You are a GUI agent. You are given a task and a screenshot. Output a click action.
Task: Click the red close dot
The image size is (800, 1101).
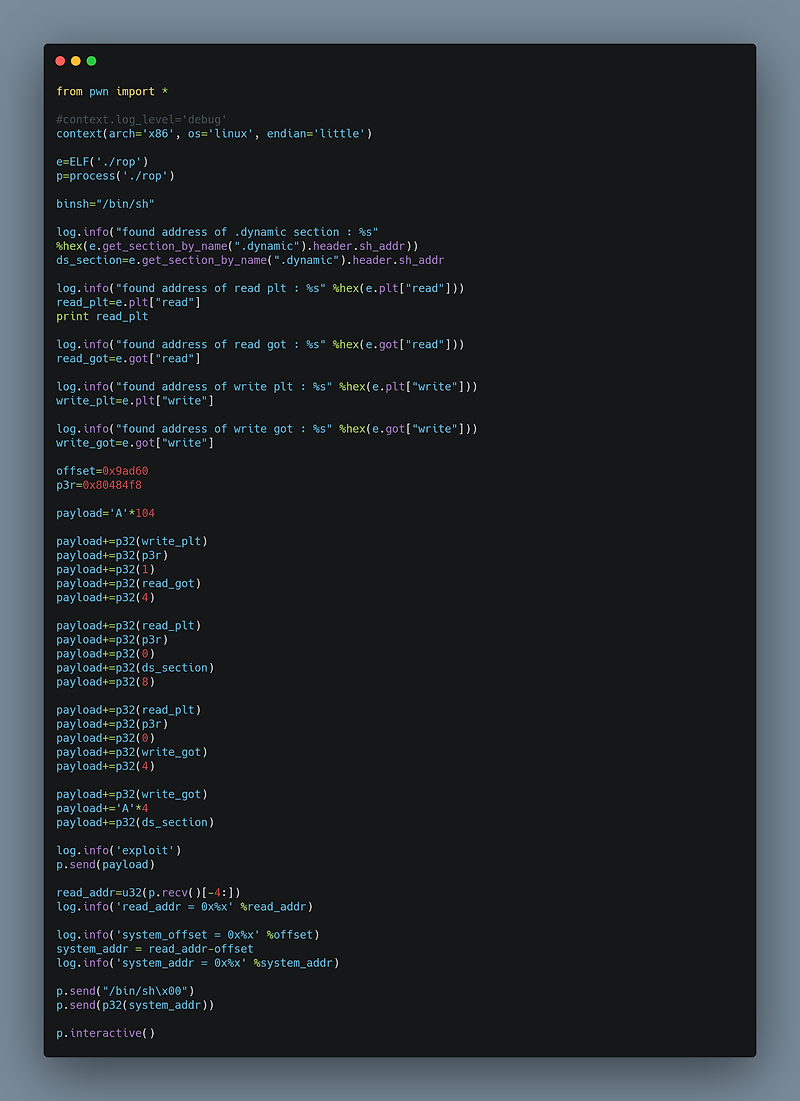point(60,61)
